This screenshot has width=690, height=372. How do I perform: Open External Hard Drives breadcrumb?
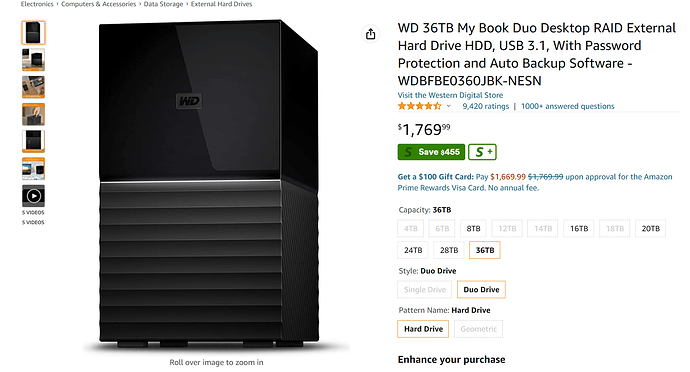(x=221, y=4)
